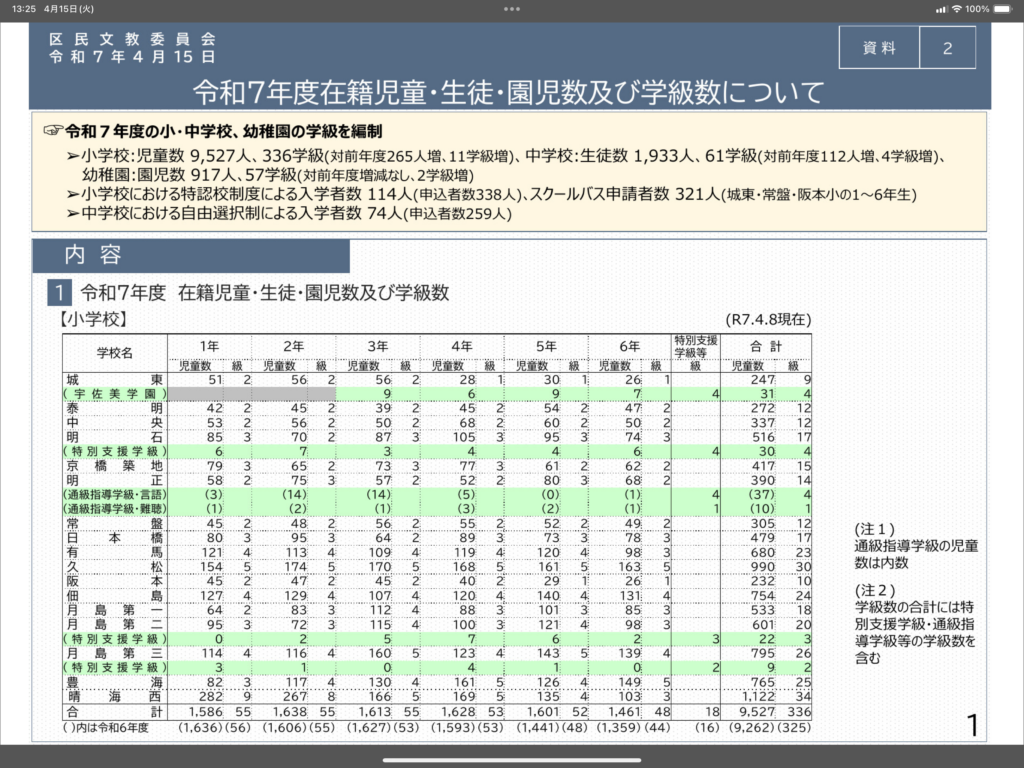The height and width of the screenshot is (768, 1024).
Task: Click the 9,527 grand total cell
Action: pos(757,712)
